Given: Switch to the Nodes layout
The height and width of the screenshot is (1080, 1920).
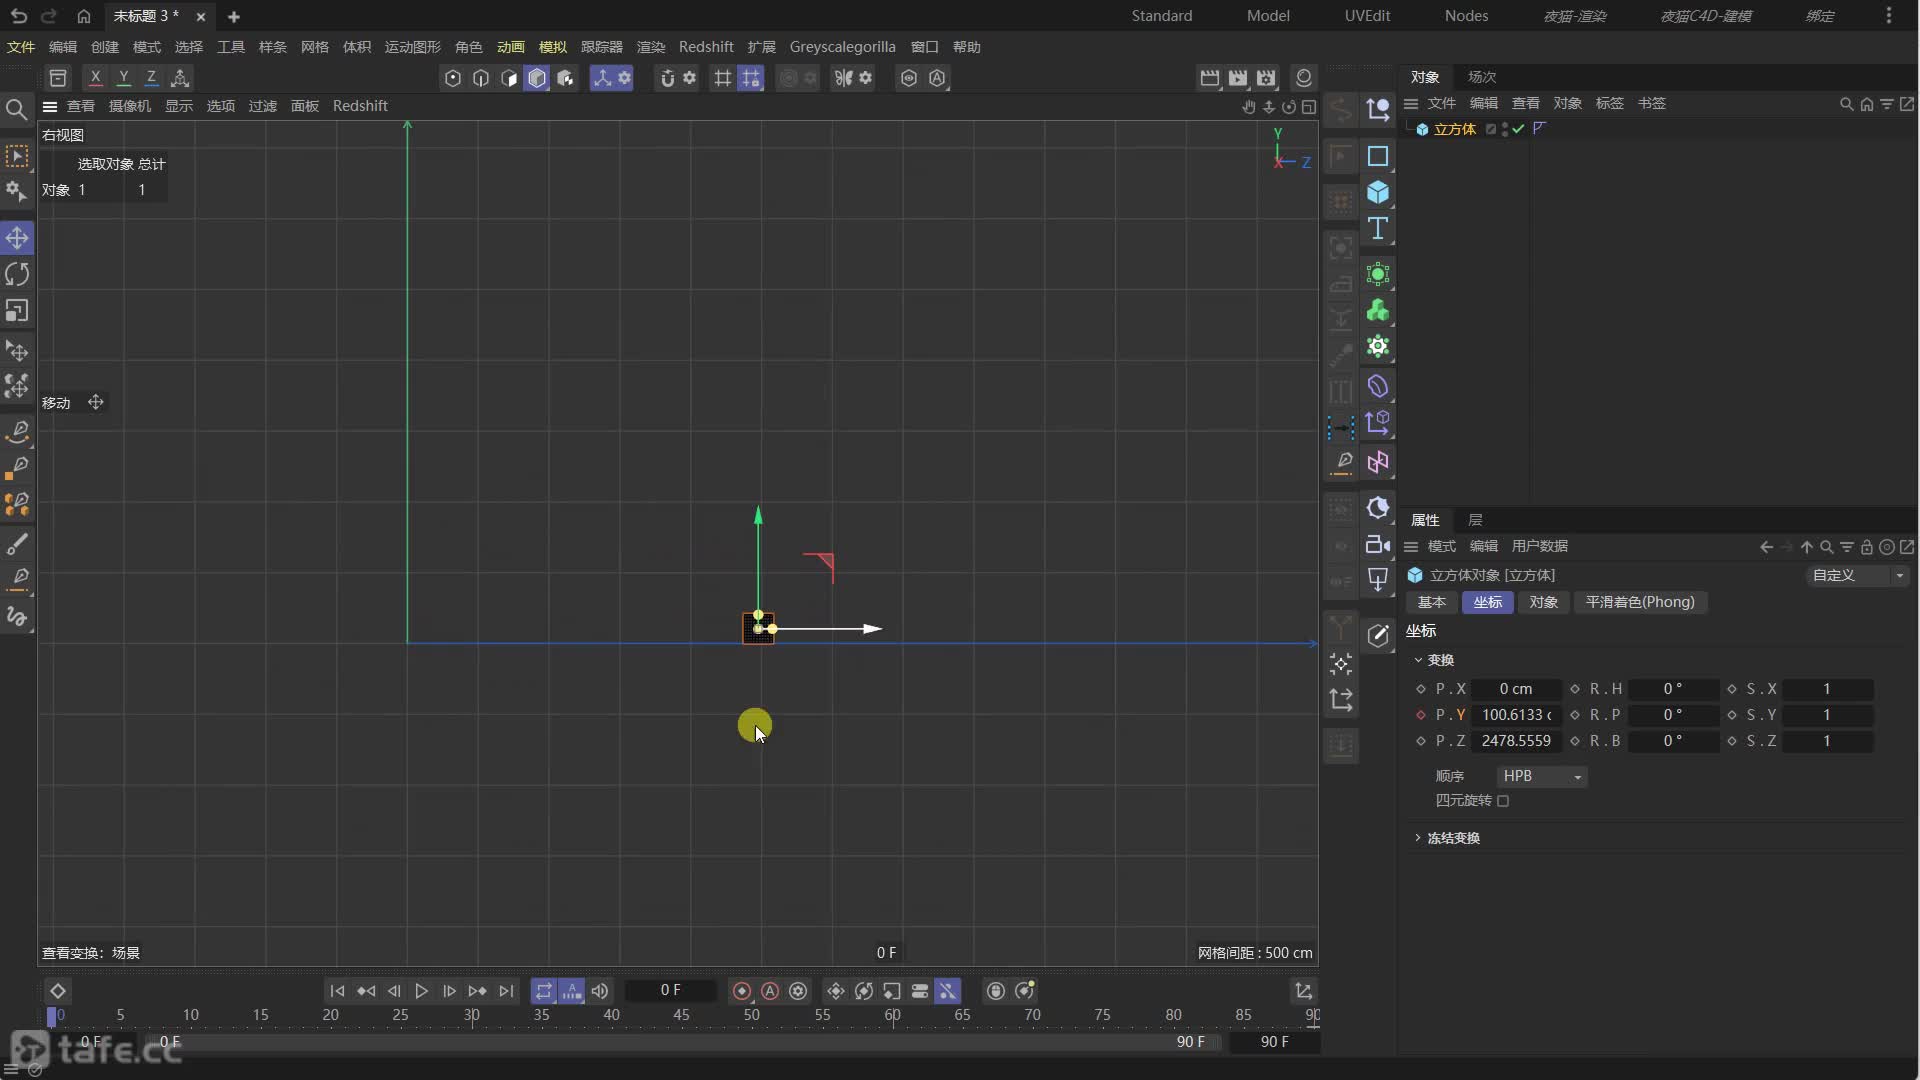Looking at the screenshot, I should click(1466, 16).
